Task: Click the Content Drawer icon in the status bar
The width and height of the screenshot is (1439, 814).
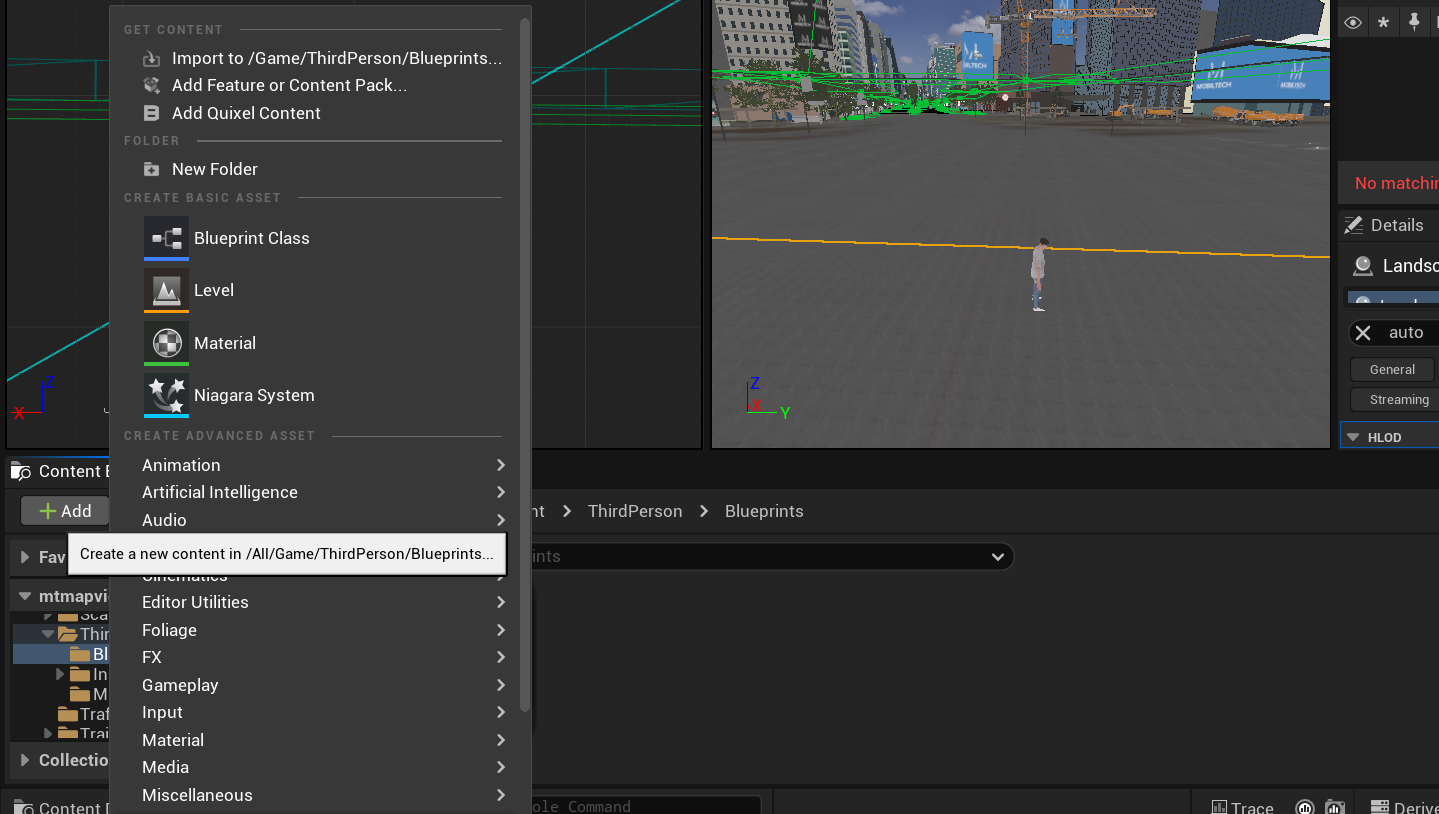Action: point(22,807)
